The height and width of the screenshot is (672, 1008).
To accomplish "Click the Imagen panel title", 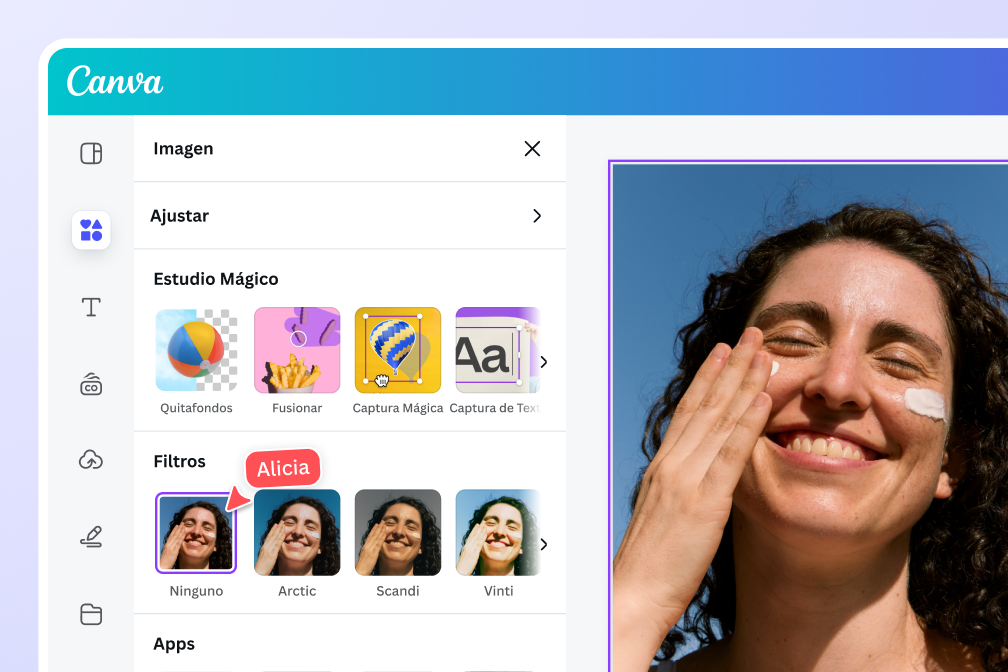I will (x=183, y=149).
